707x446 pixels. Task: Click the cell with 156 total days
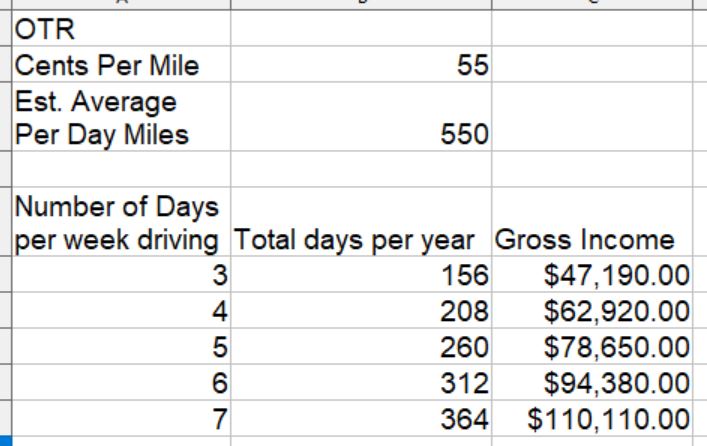(x=361, y=274)
